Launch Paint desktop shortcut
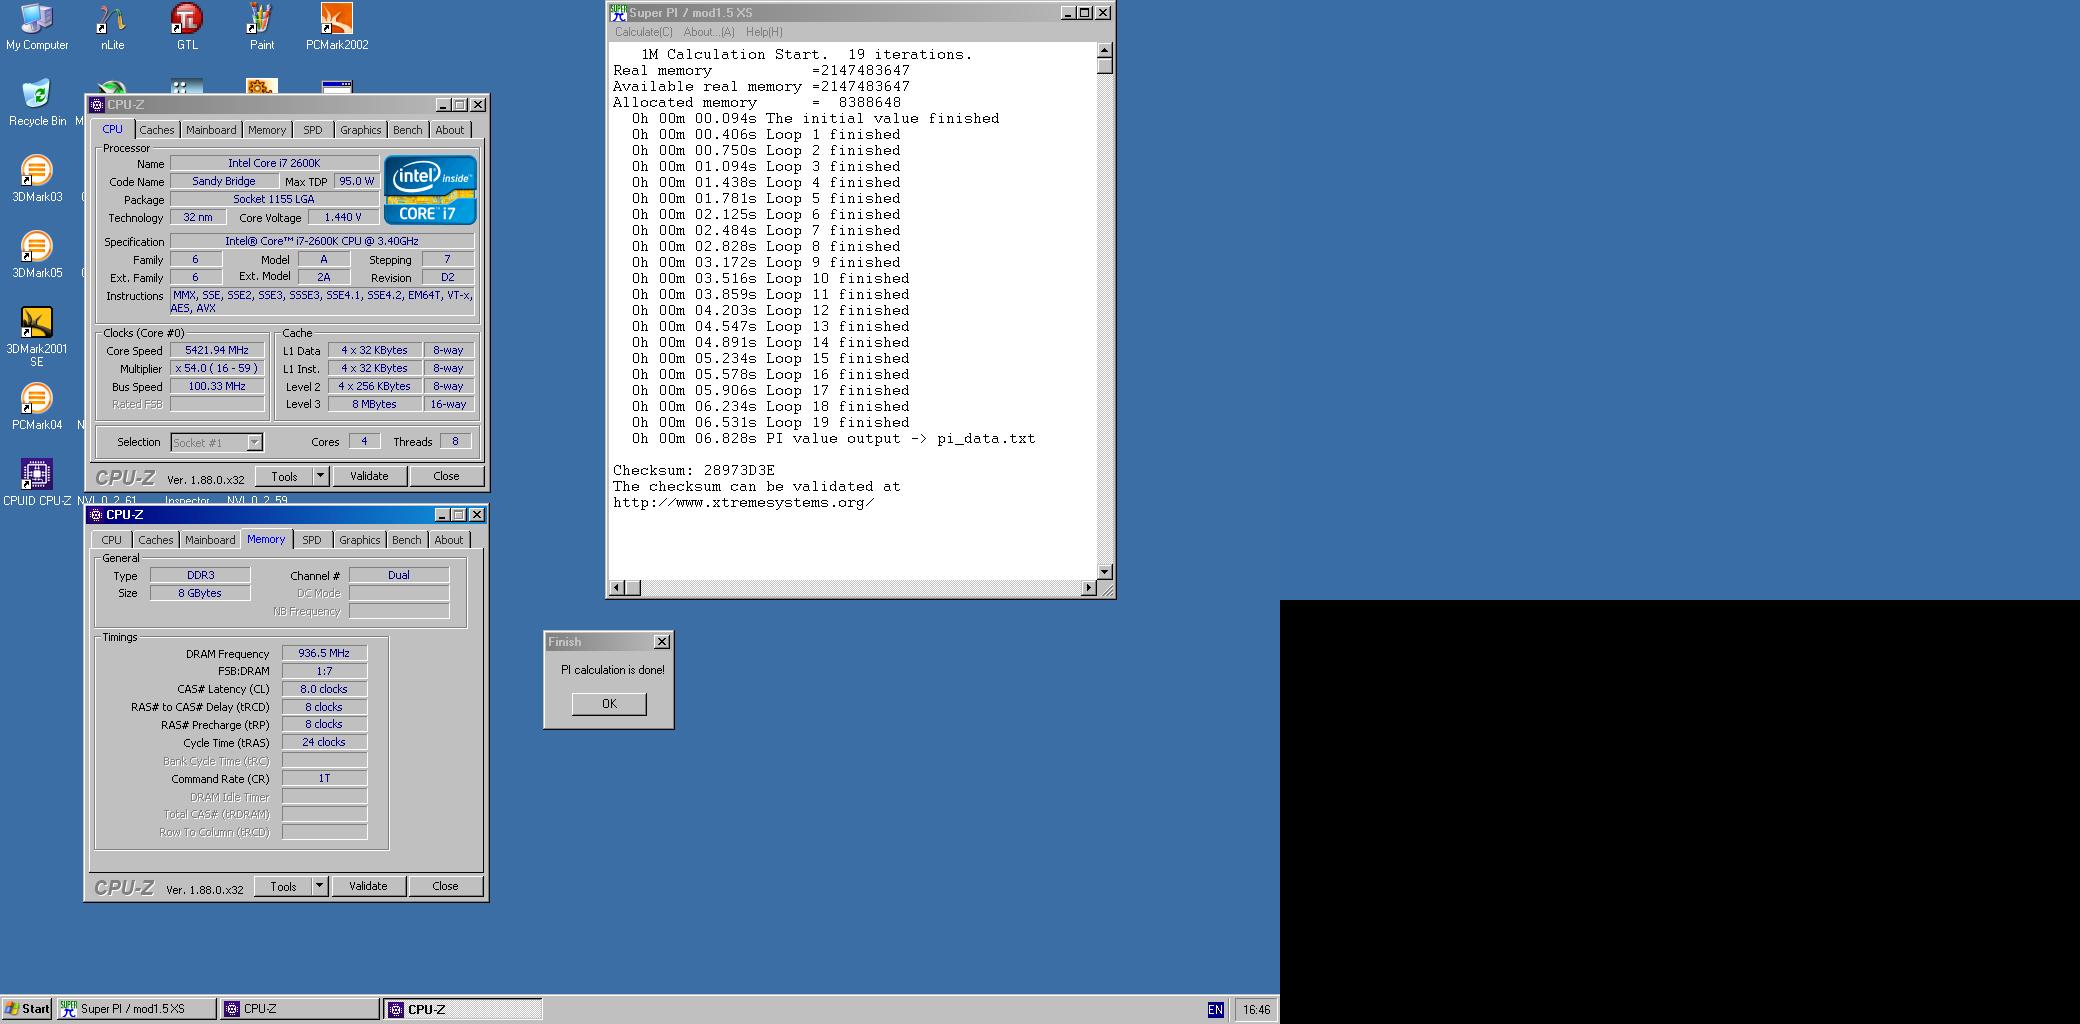 [262, 26]
